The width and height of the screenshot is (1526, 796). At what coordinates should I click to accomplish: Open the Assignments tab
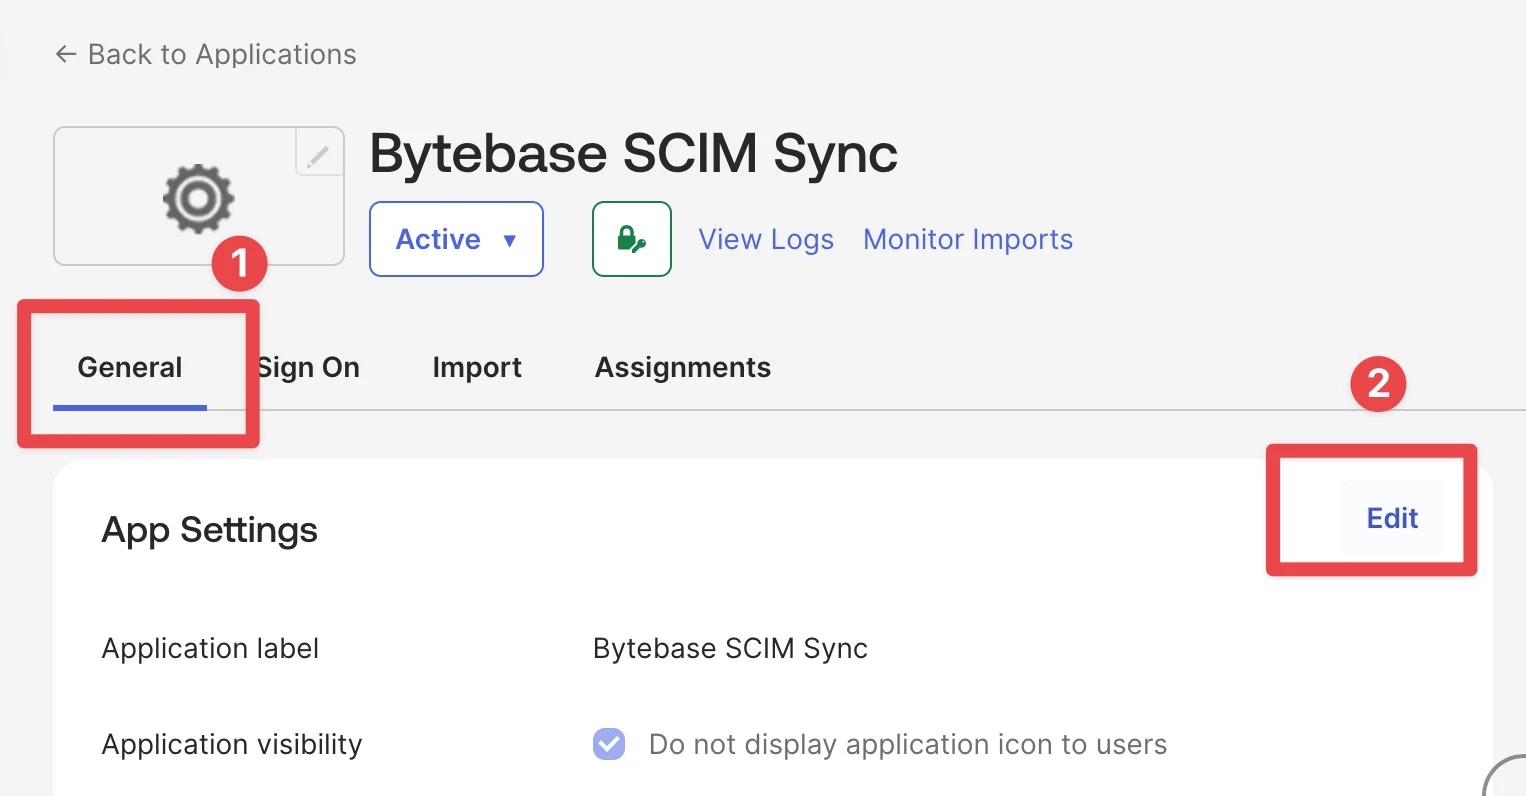(683, 368)
